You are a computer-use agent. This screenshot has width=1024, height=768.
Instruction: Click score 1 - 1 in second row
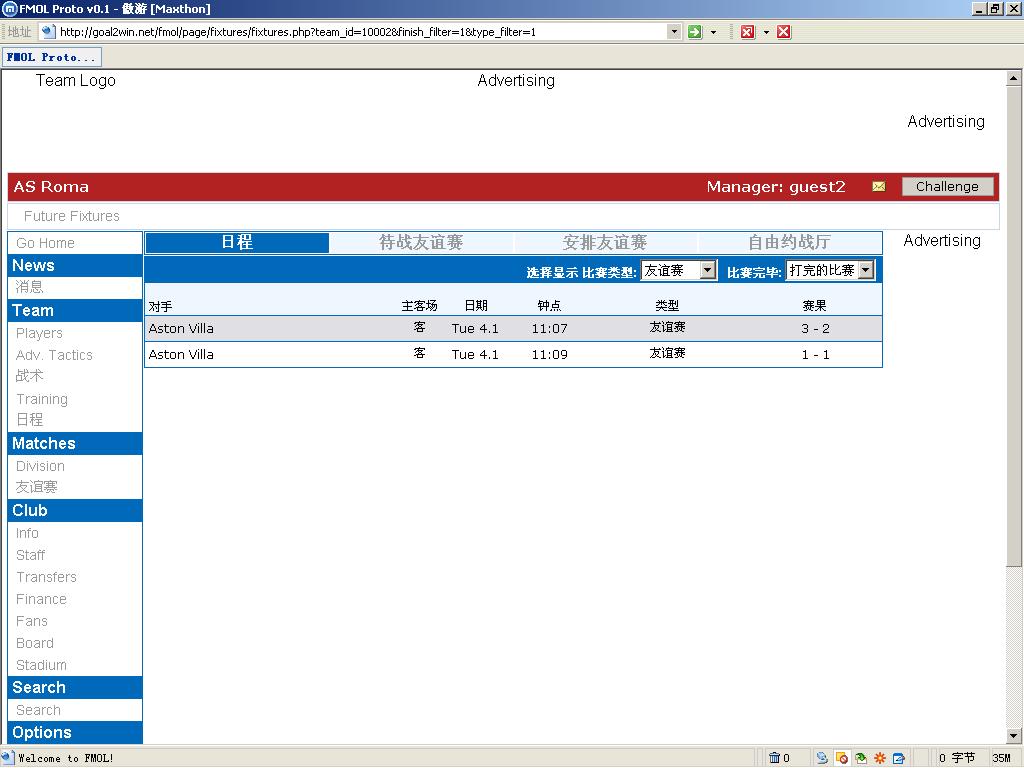coord(815,355)
